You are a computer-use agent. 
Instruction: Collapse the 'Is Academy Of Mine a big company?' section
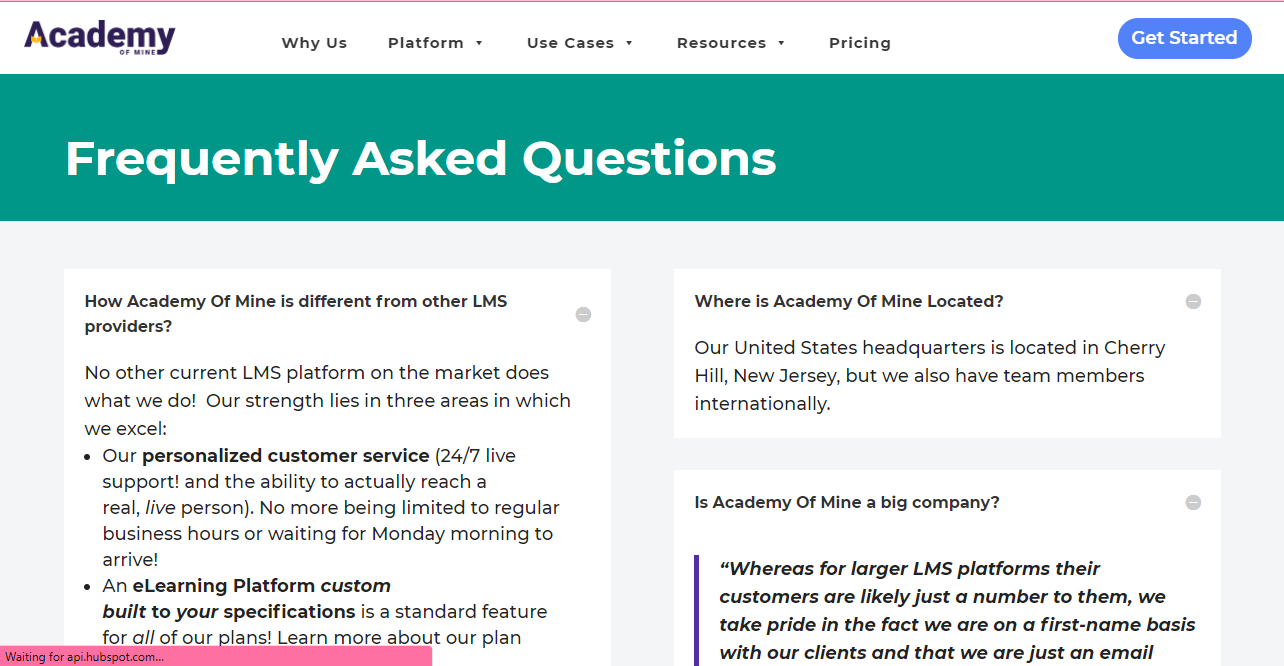point(1193,502)
